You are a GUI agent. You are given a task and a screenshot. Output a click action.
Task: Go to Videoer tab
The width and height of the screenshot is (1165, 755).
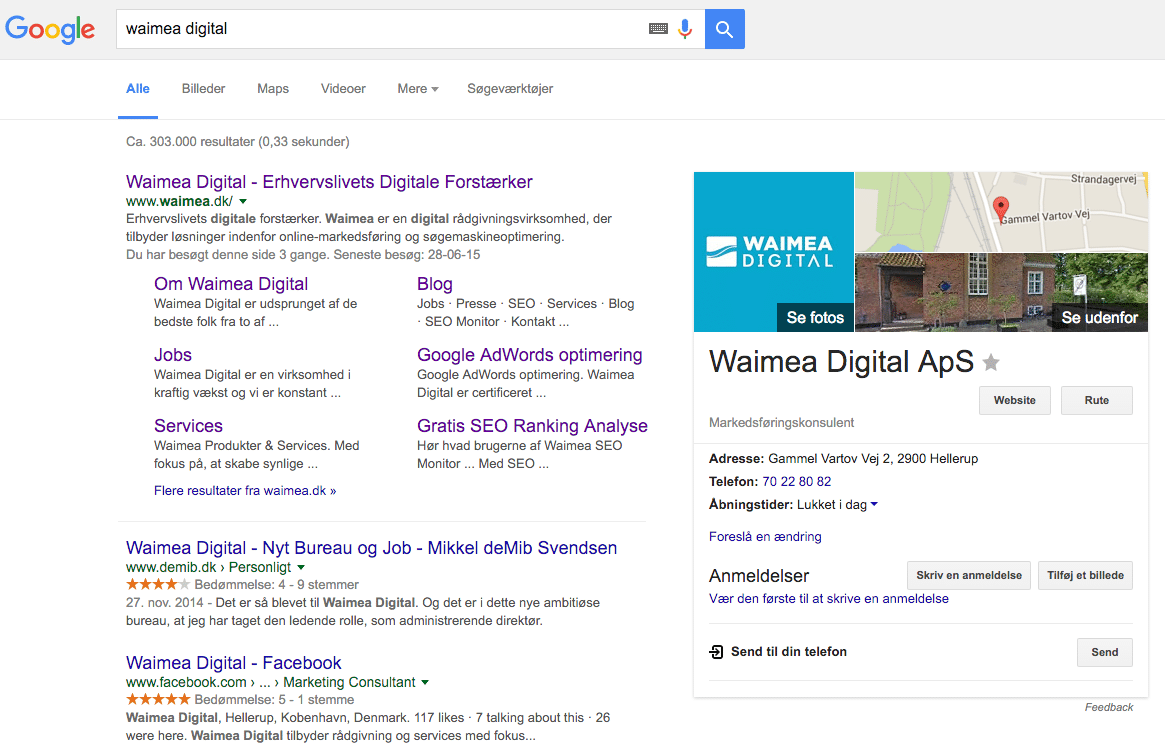click(x=343, y=88)
